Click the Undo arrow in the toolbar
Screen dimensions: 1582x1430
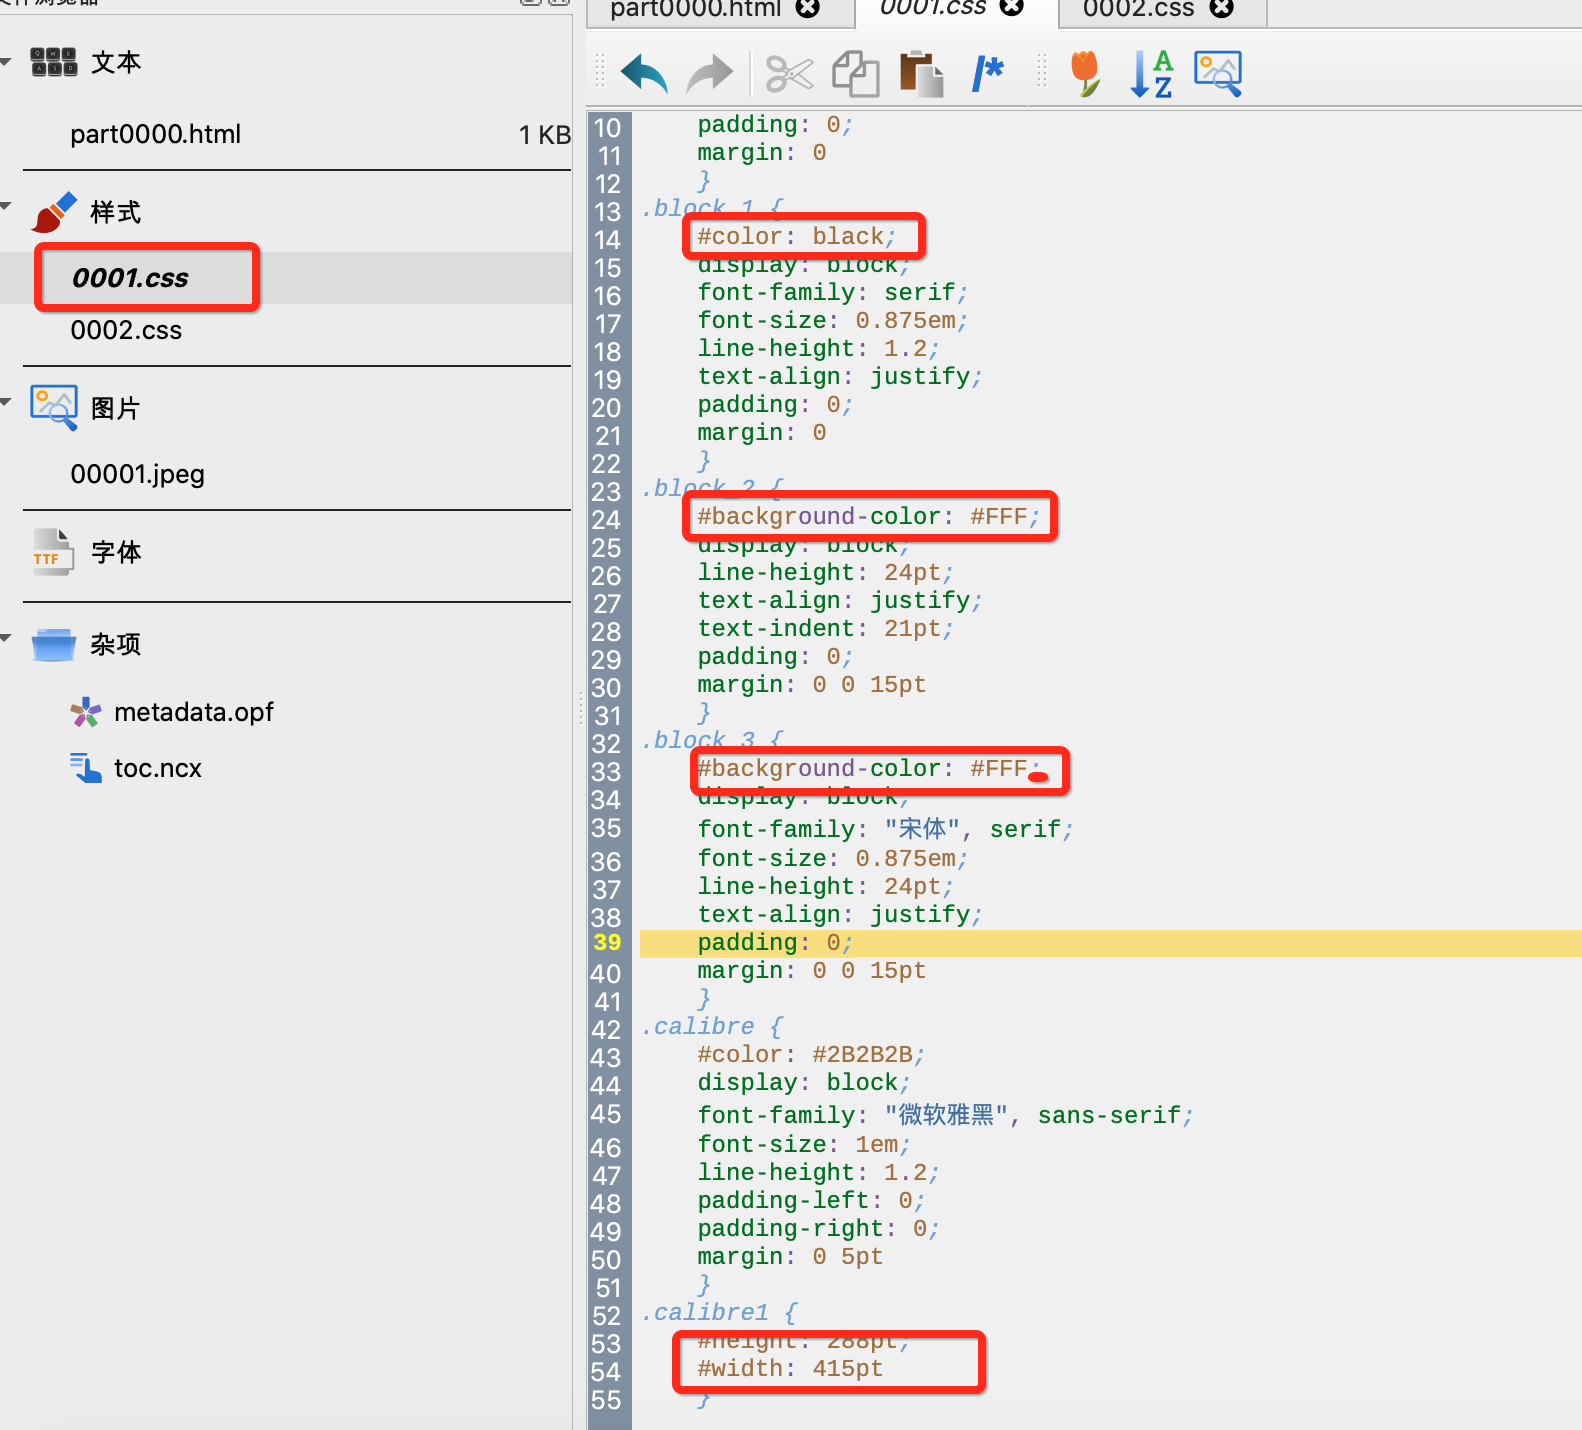(x=645, y=73)
